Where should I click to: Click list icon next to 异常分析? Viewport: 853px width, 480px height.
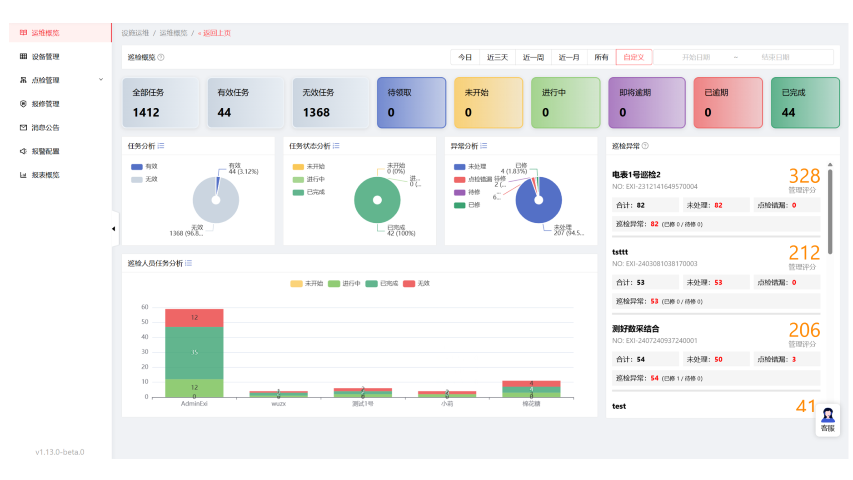click(x=485, y=146)
